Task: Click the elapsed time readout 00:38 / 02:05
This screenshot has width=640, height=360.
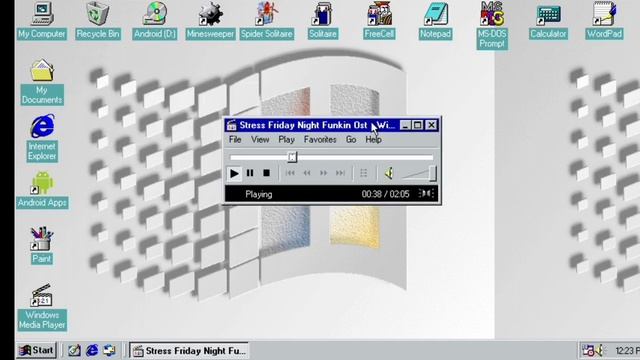Action: 385,194
